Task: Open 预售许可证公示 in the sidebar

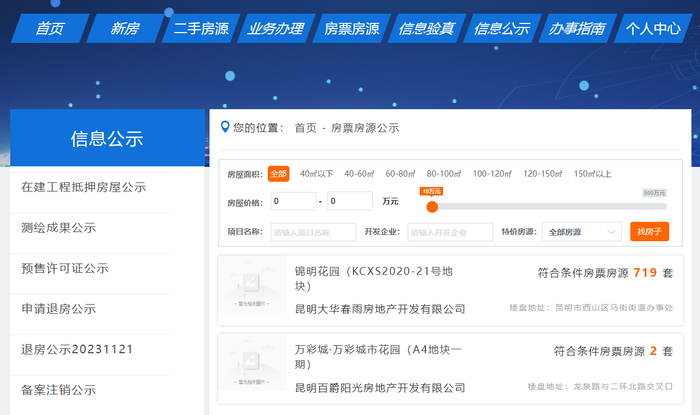Action: pos(65,268)
